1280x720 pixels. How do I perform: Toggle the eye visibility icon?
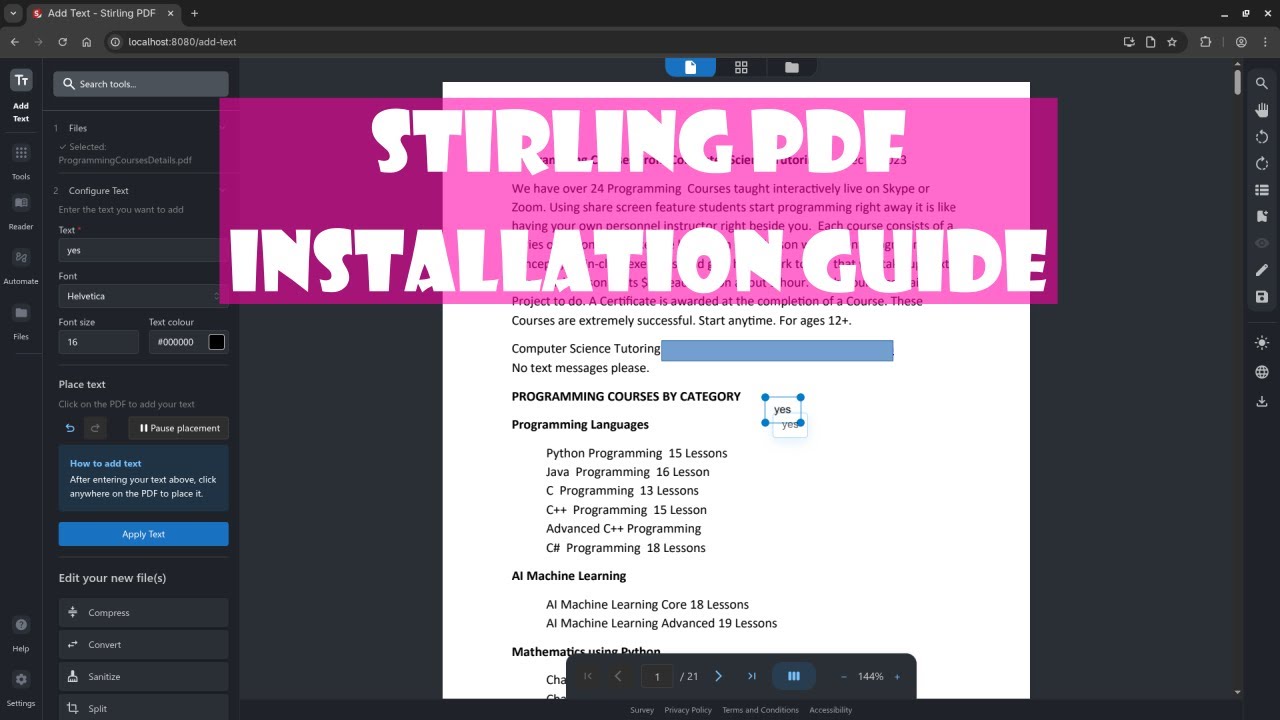click(1262, 243)
